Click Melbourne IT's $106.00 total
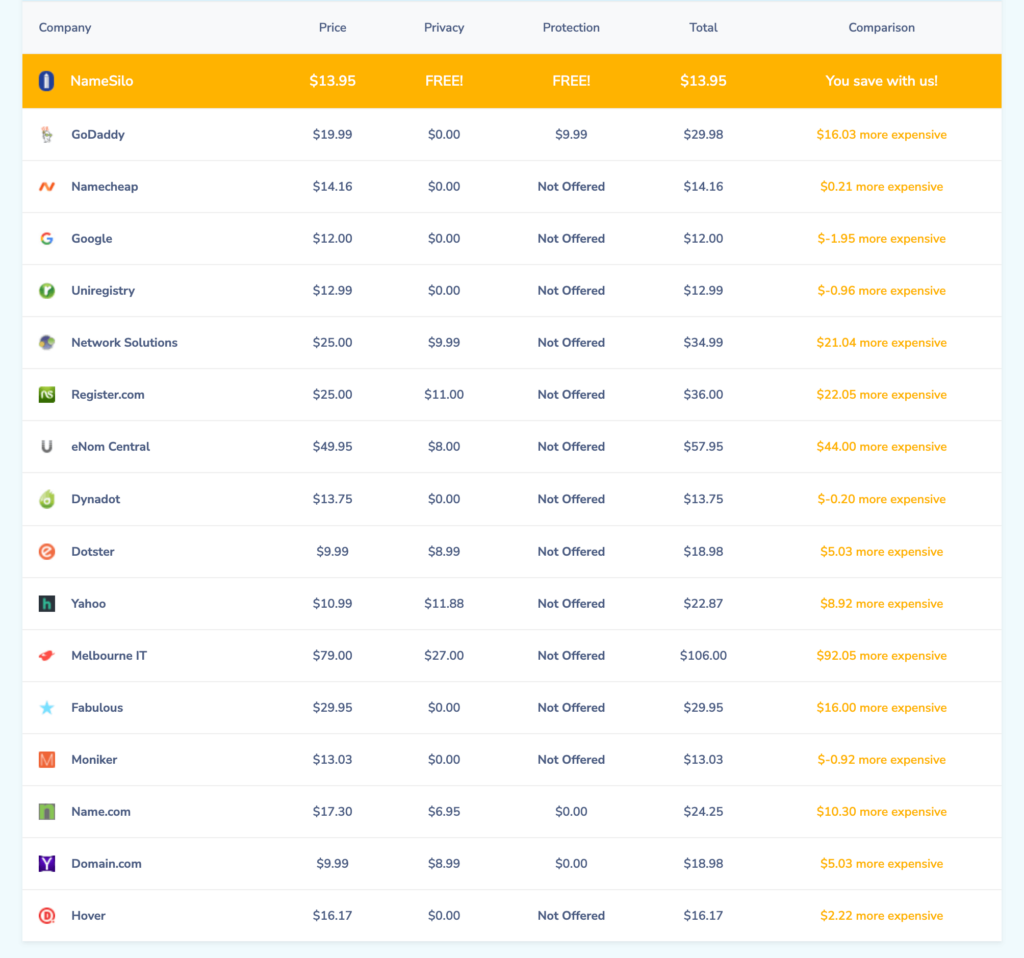 (703, 655)
